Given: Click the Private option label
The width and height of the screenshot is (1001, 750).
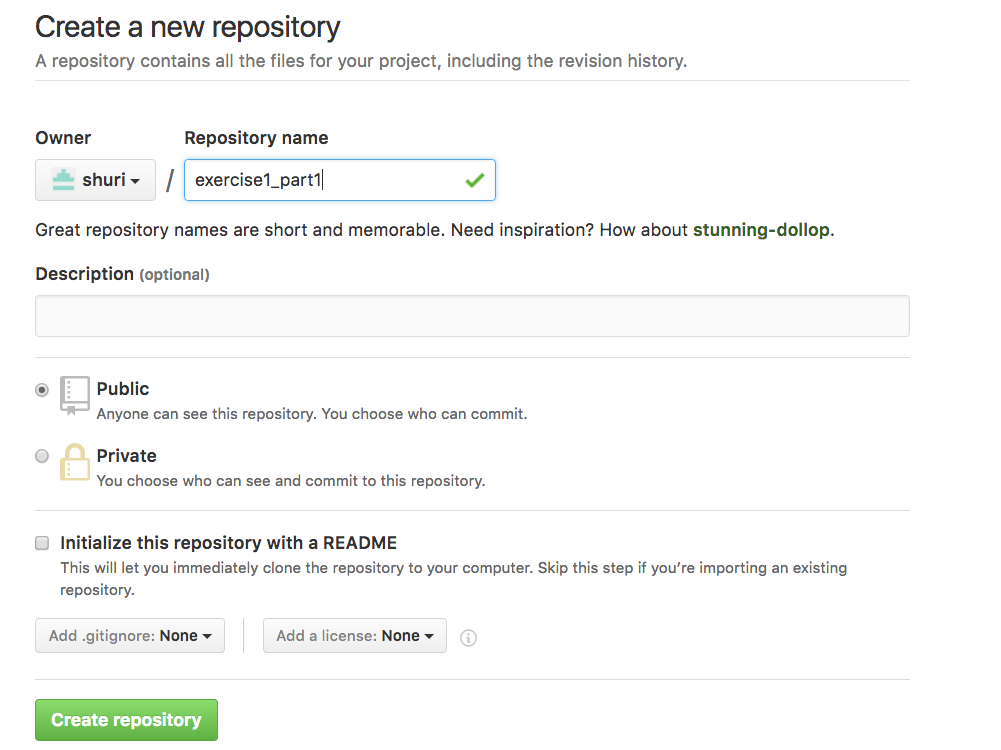Looking at the screenshot, I should pos(126,456).
